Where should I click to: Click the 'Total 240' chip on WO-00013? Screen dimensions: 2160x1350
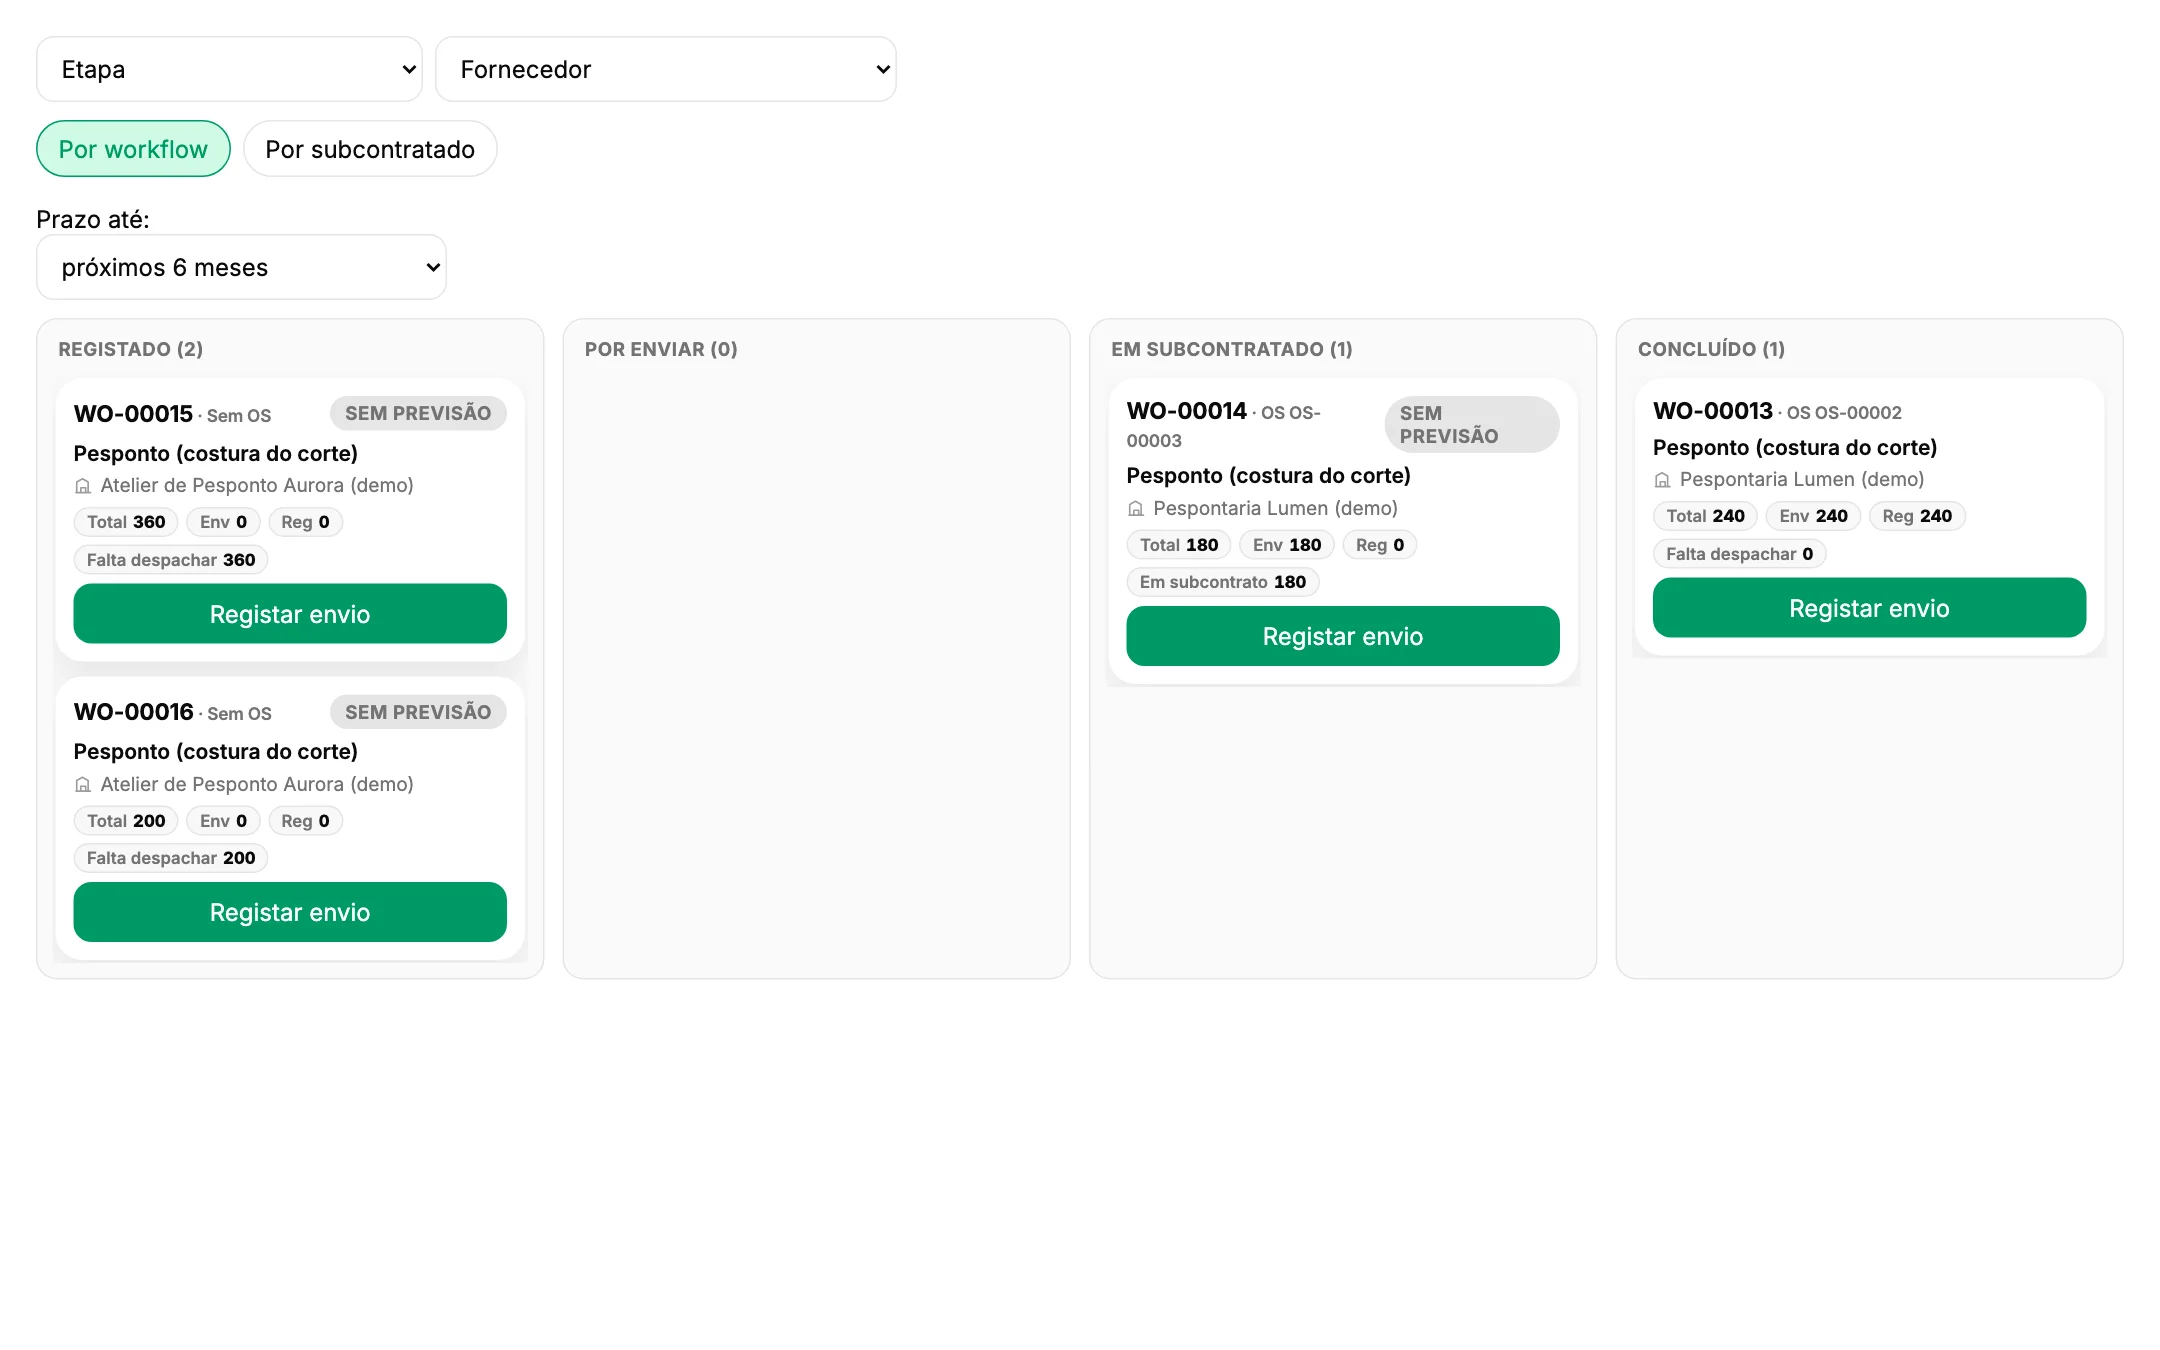click(1705, 516)
